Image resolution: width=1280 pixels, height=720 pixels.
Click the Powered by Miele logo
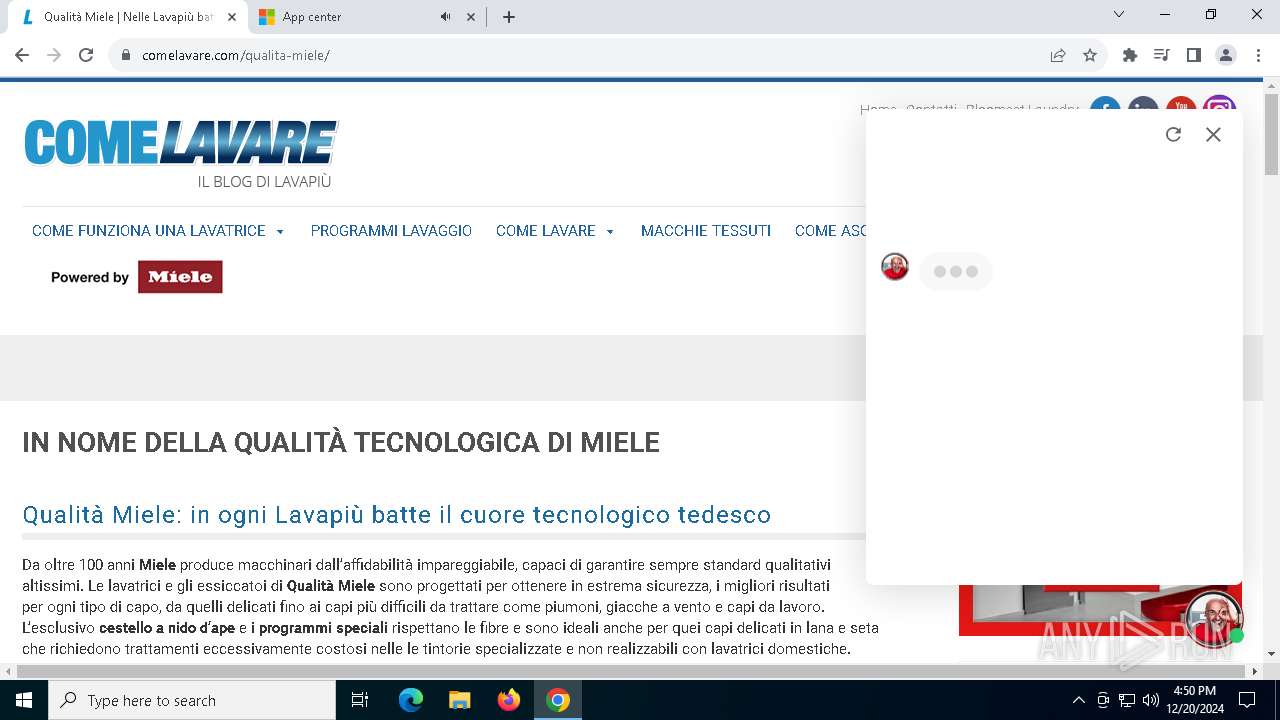[136, 277]
